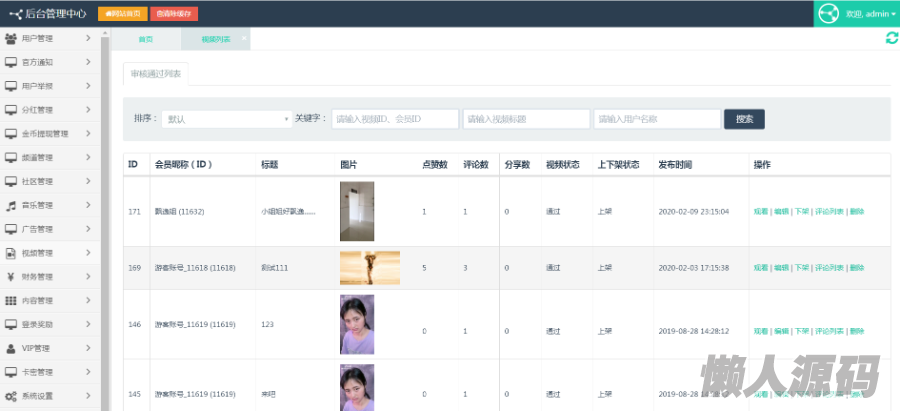Open the 排序 dropdown showing 默认
Image resolution: width=900 pixels, height=411 pixels.
pyautogui.click(x=226, y=119)
